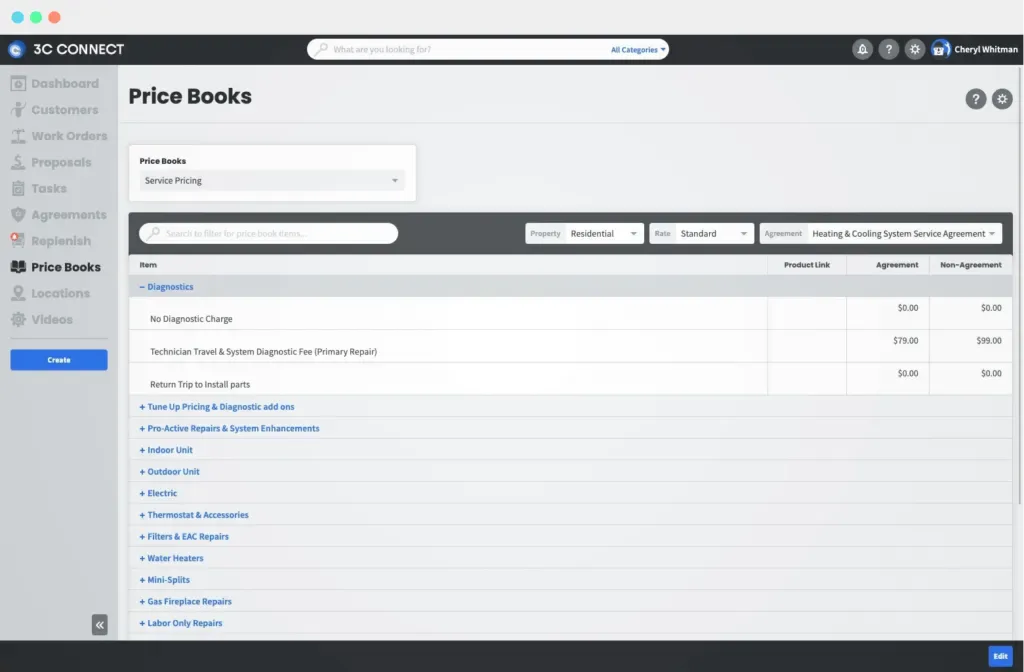Image resolution: width=1024 pixels, height=672 pixels.
Task: Navigate to Work Orders
Action: click(59, 136)
